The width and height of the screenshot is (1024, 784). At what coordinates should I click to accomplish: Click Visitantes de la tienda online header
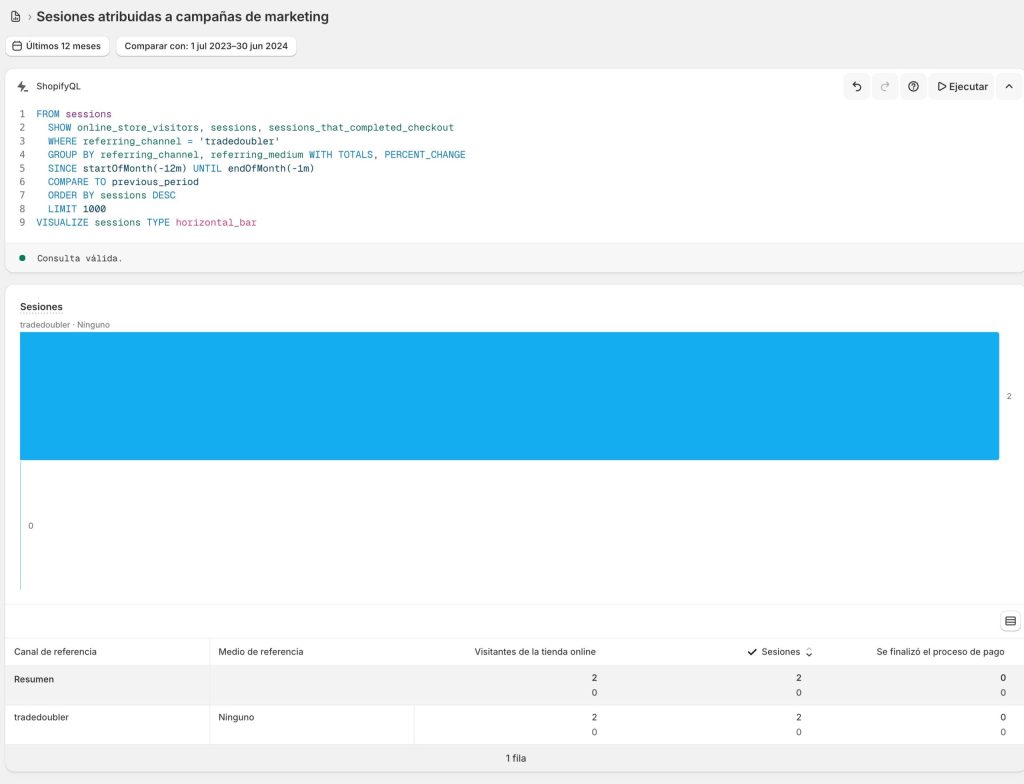tap(535, 651)
